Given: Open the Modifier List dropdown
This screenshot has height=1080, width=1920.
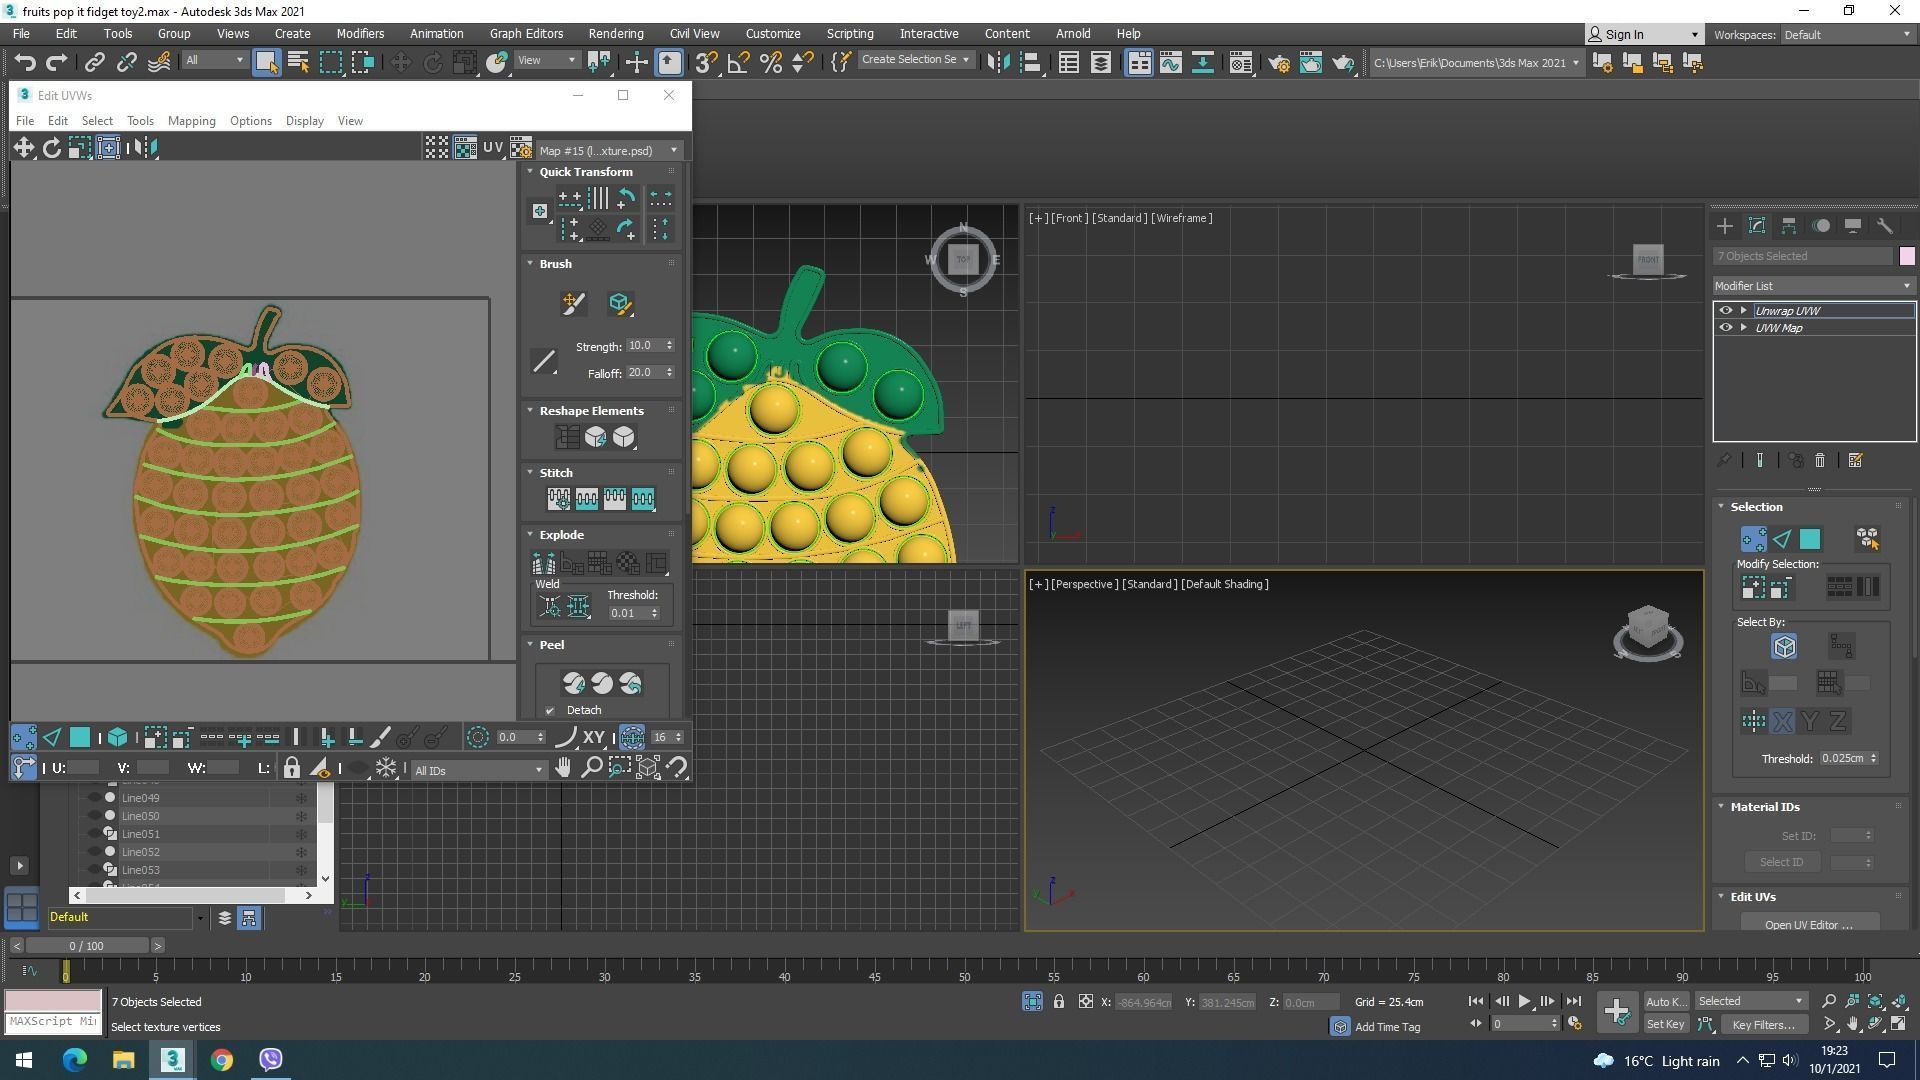Looking at the screenshot, I should click(x=1812, y=286).
